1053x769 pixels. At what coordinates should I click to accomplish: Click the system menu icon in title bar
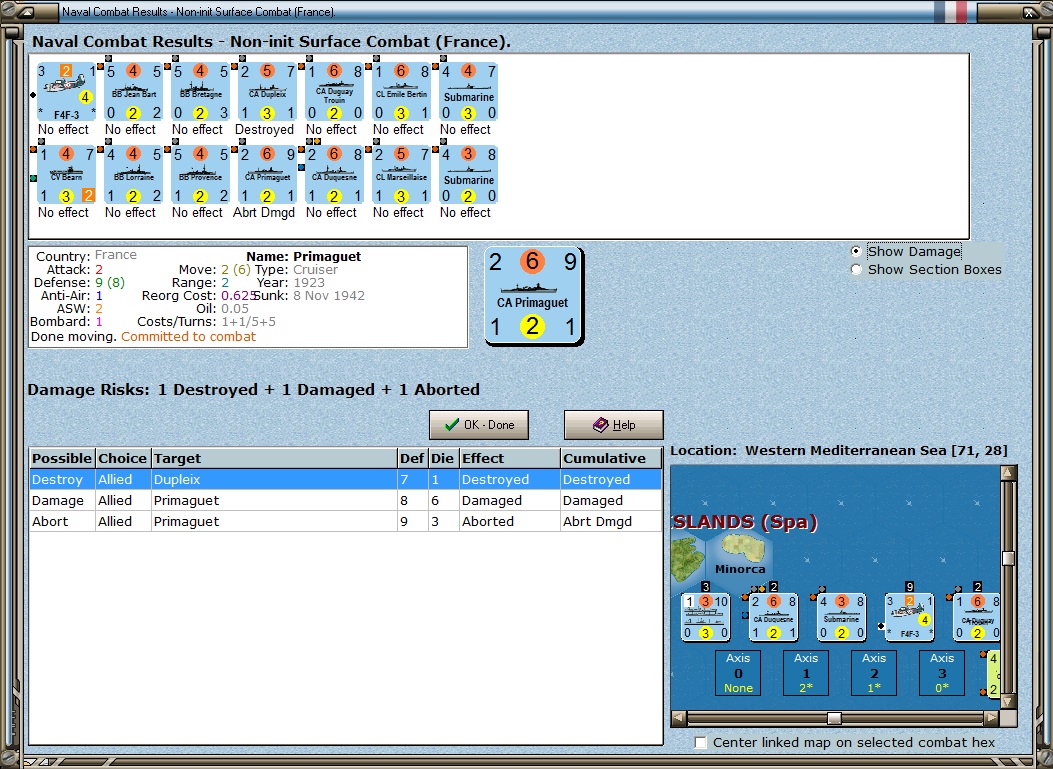point(27,11)
